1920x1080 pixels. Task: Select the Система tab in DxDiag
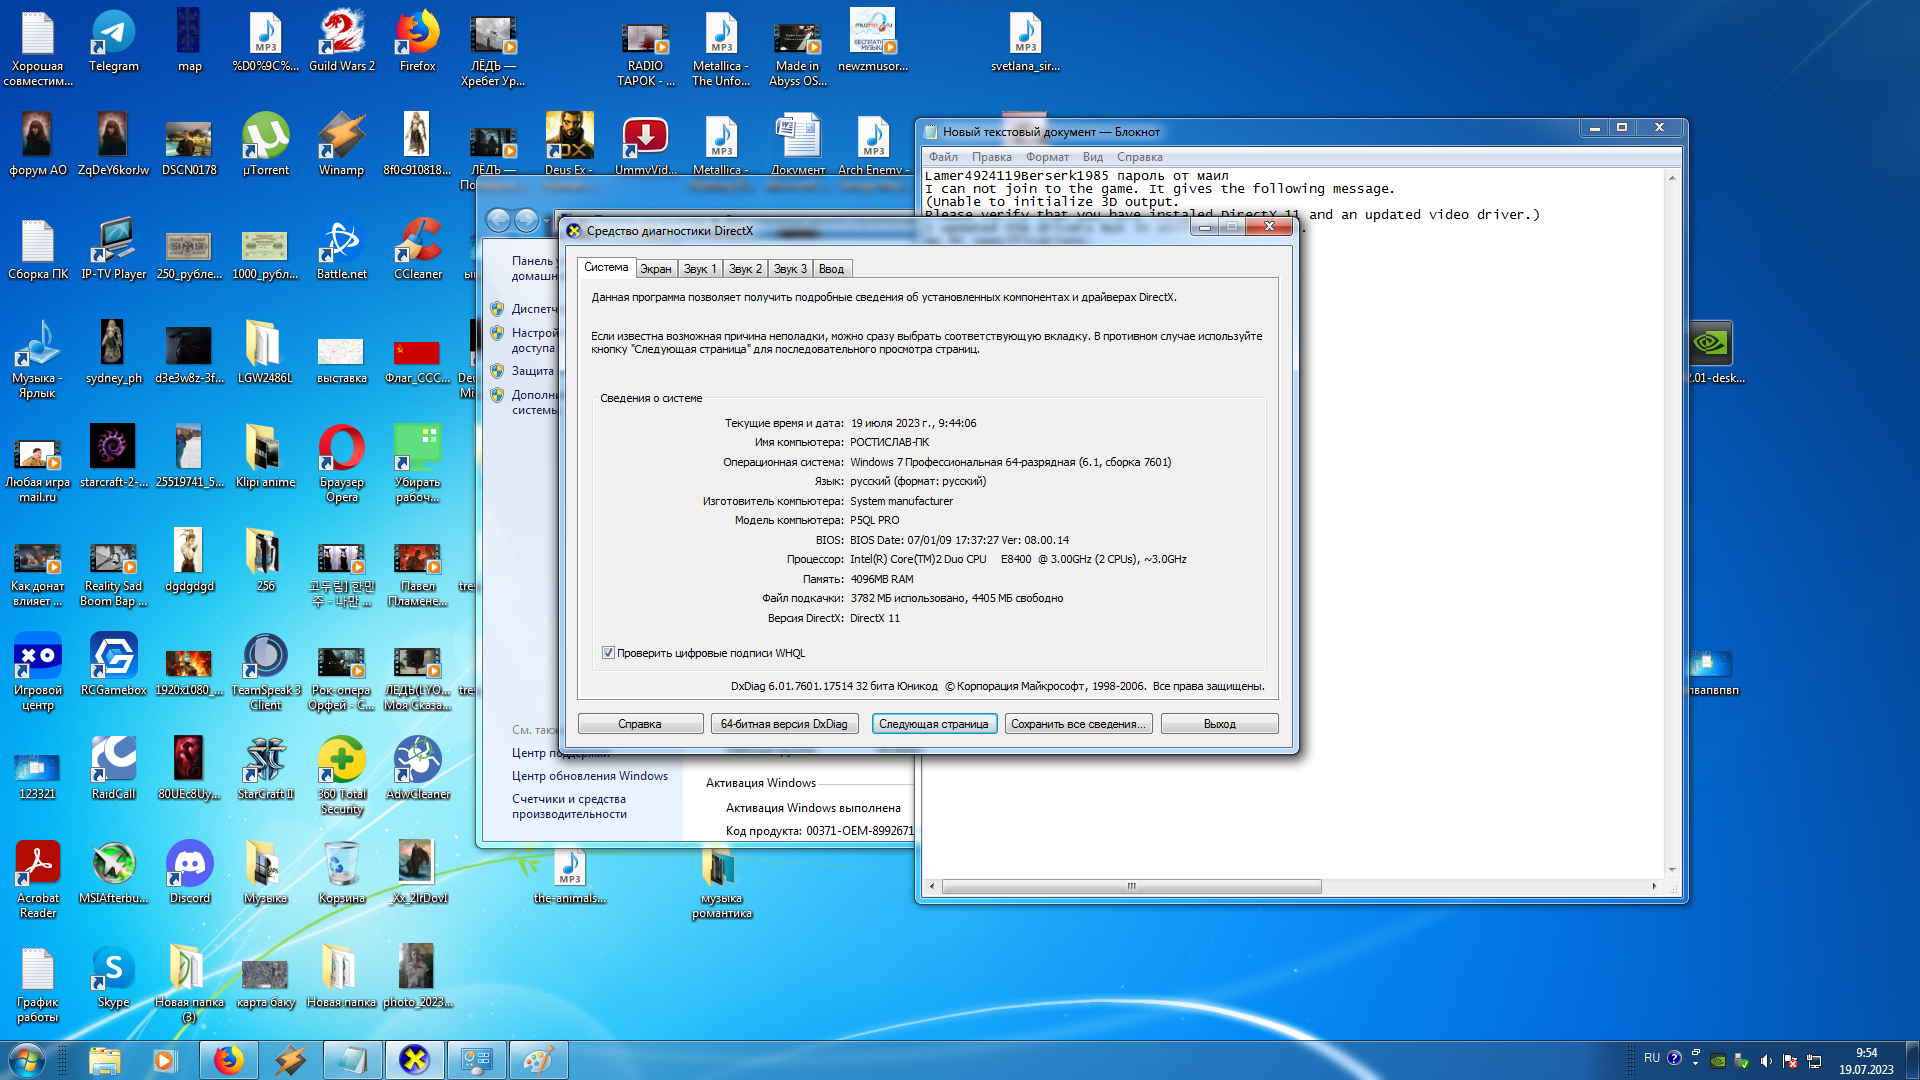606,267
